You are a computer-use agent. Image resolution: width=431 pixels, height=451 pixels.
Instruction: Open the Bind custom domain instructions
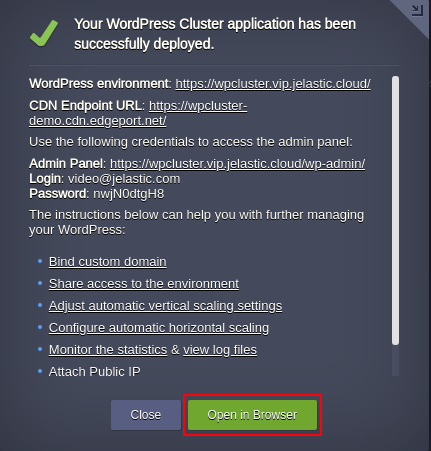click(x=108, y=262)
